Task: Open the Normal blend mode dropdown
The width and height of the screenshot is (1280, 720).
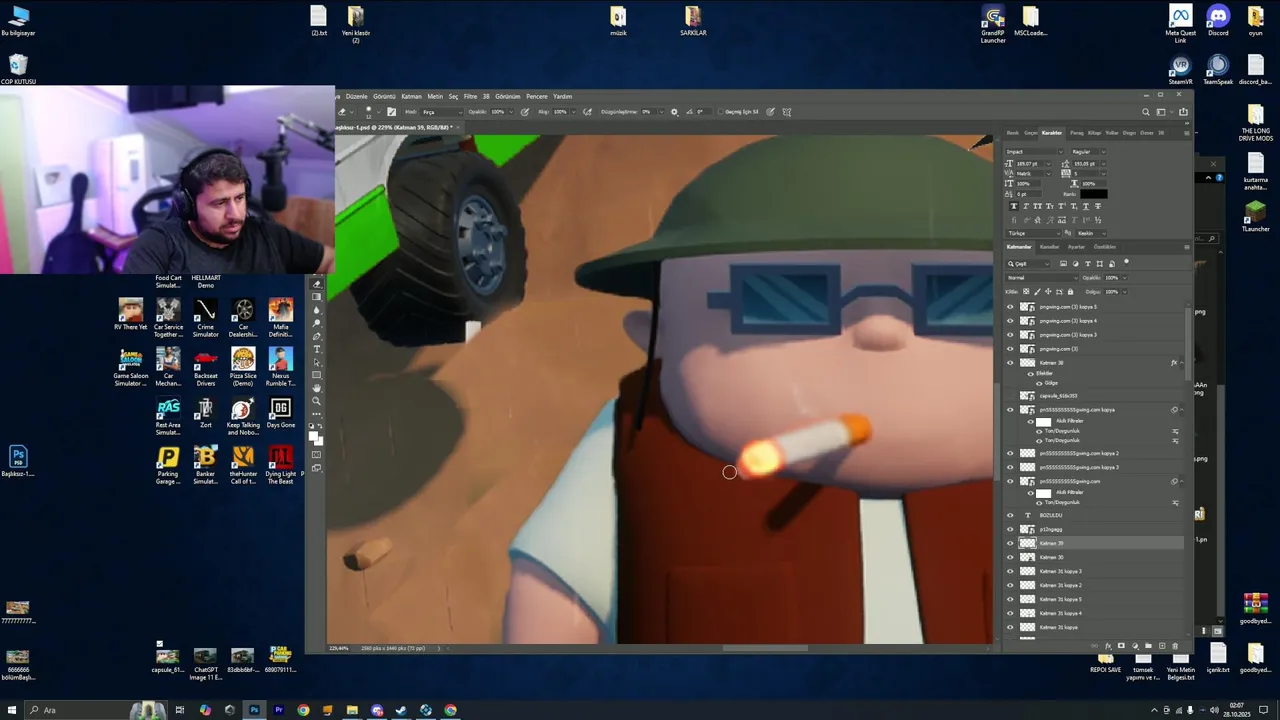Action: 1042,278
